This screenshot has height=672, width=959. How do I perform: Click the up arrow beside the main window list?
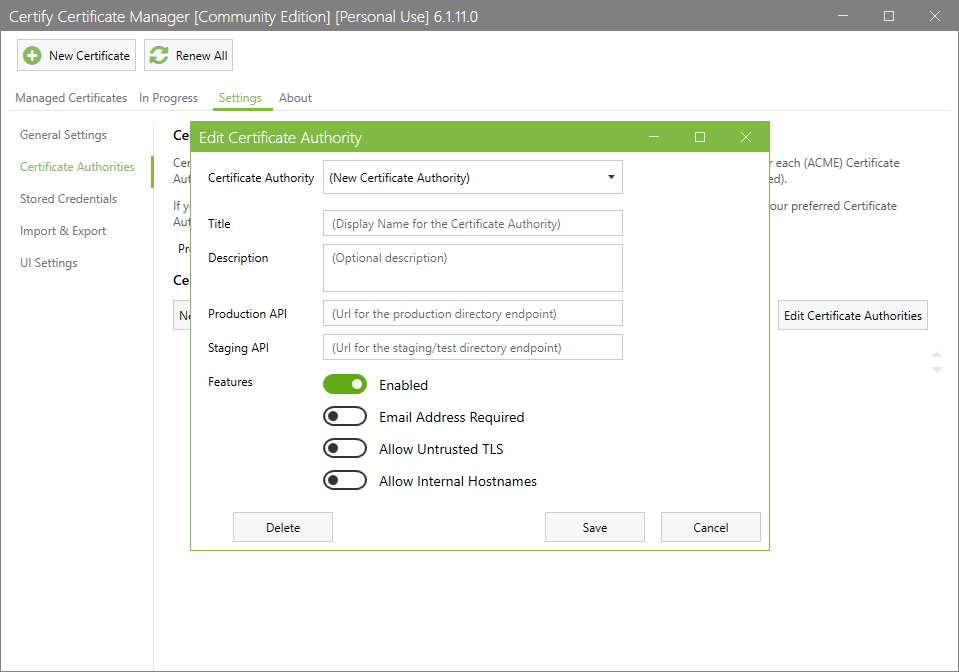936,355
